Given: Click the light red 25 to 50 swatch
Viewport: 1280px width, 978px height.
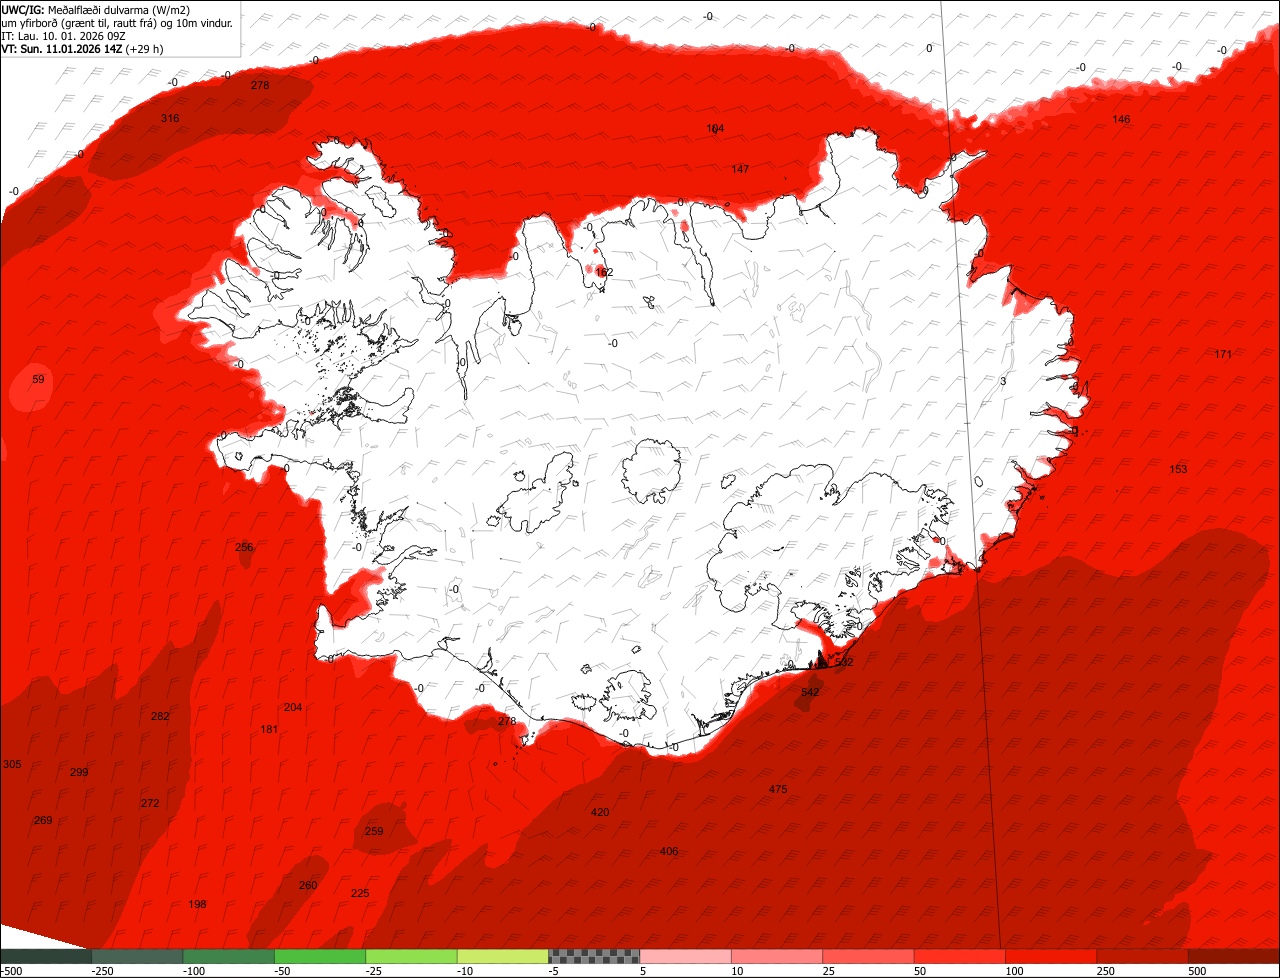Looking at the screenshot, I should (868, 956).
